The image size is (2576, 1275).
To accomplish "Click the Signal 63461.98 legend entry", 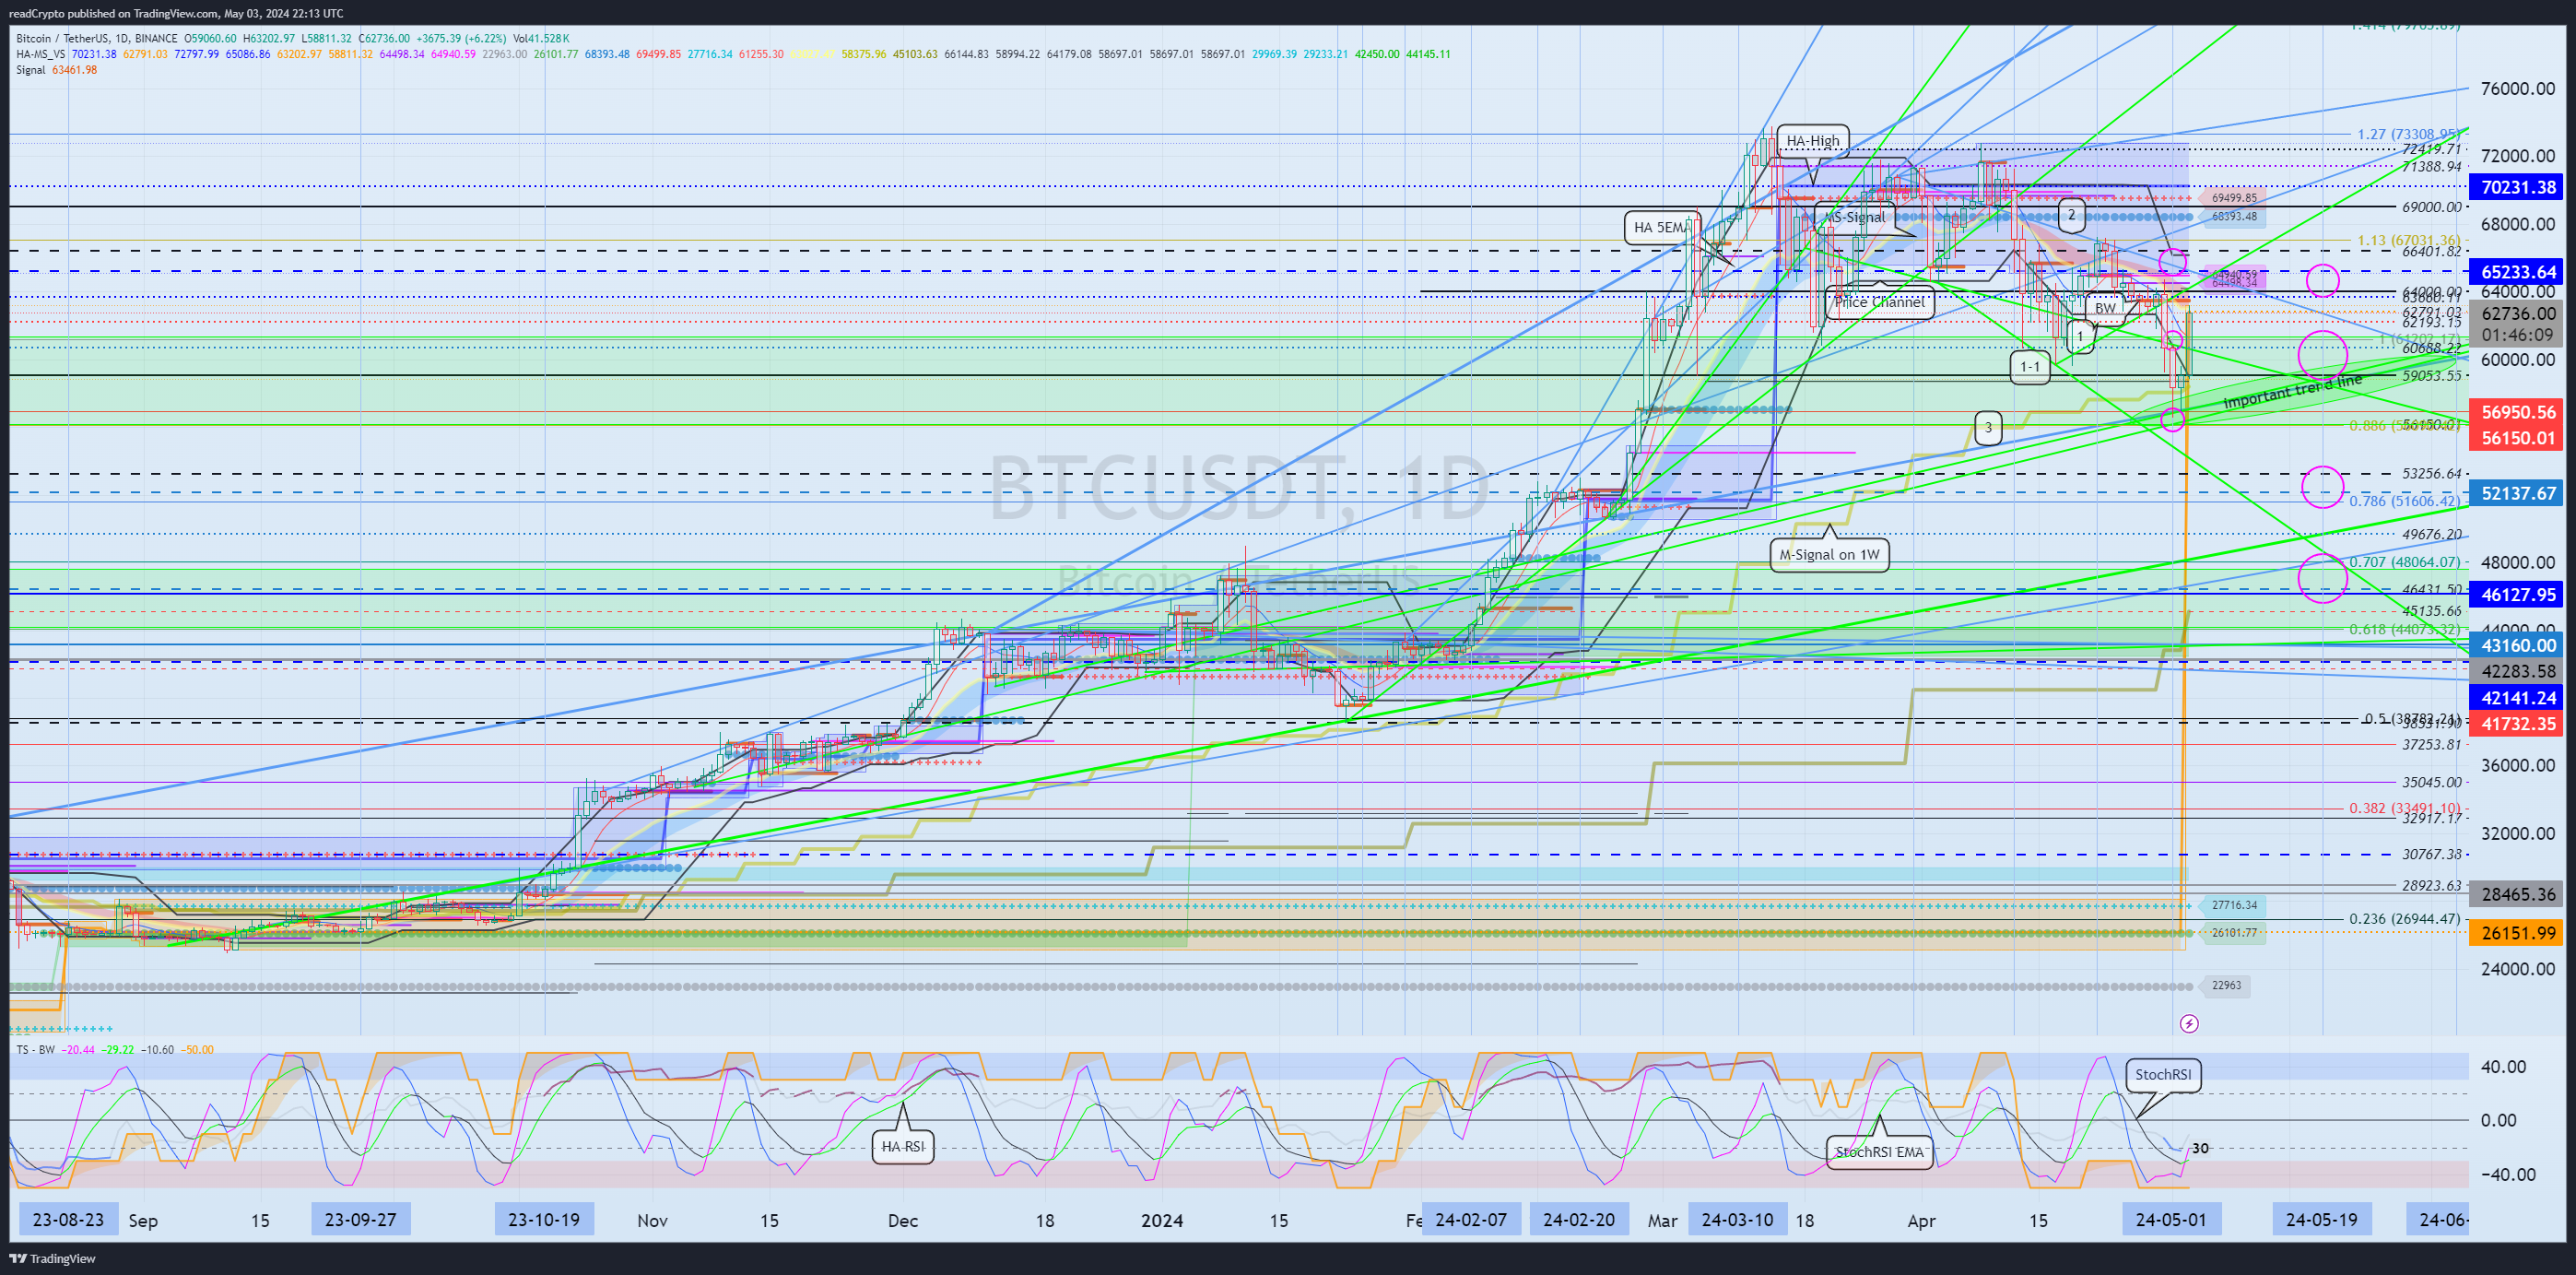I will [x=57, y=70].
